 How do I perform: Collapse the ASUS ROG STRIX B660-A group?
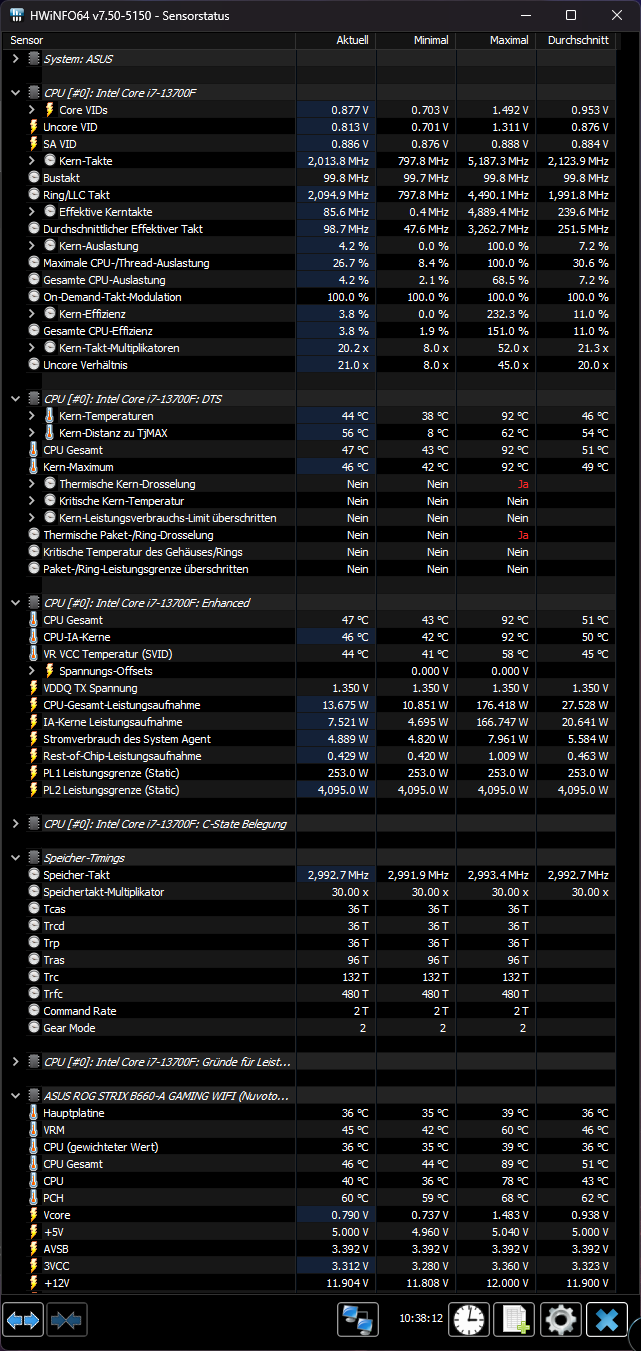click(15, 1096)
